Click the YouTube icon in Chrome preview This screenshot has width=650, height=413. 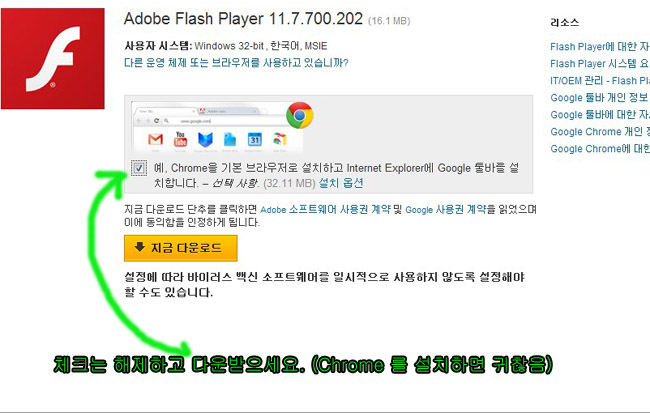pos(180,139)
